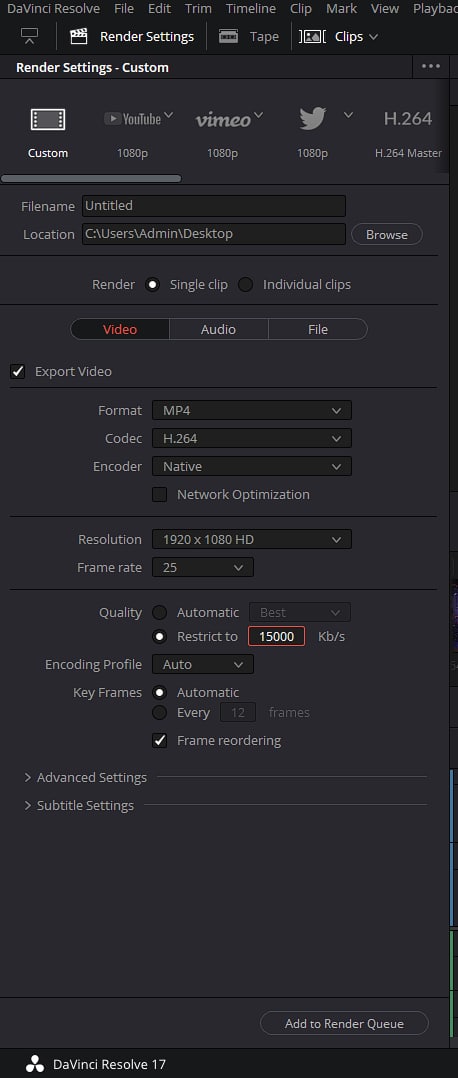458x1078 pixels.
Task: Open the Format dropdown showing MP4
Action: point(252,410)
